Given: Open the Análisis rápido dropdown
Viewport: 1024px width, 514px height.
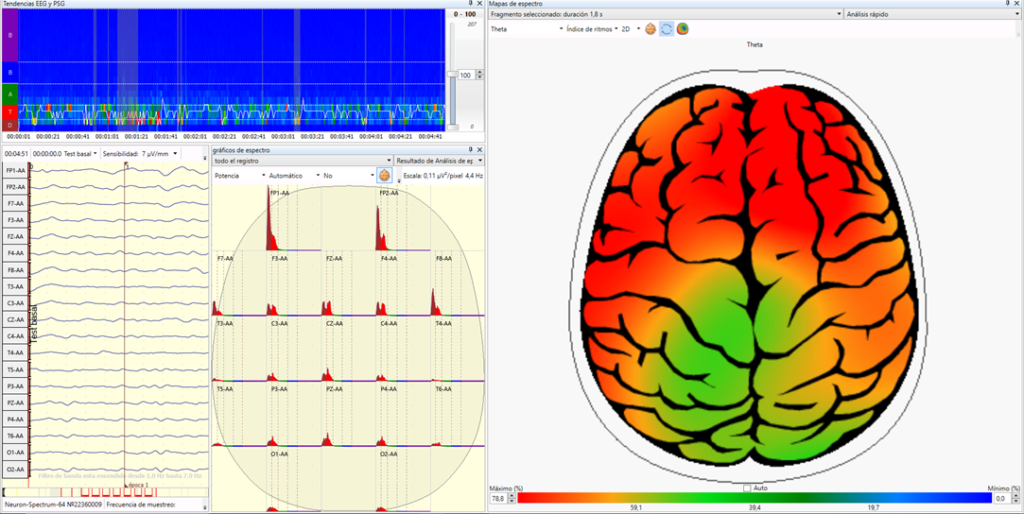Looking at the screenshot, I should (x=933, y=14).
